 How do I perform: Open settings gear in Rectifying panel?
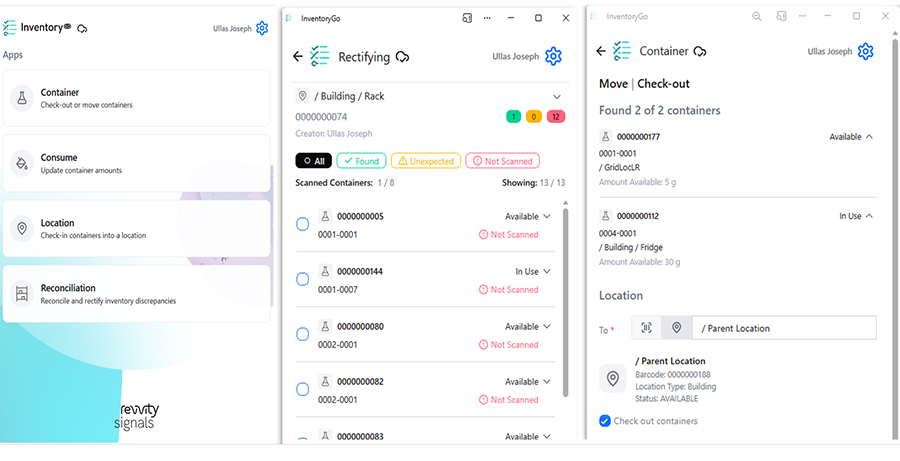553,56
